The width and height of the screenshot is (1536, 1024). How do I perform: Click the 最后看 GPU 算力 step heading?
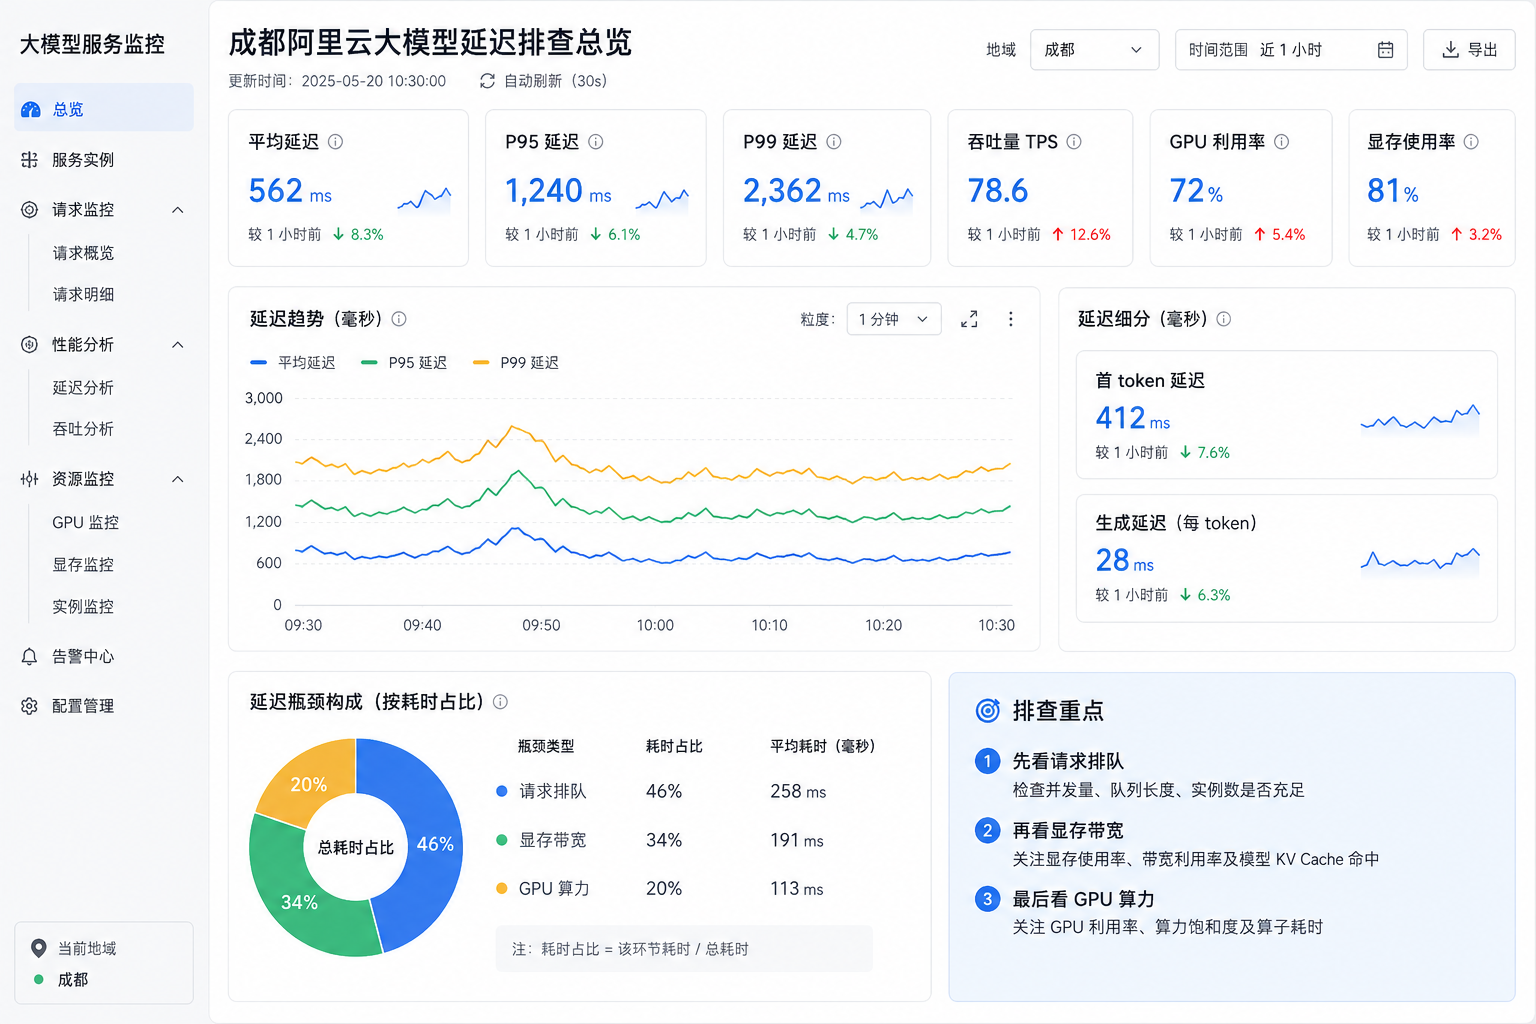pos(1083,899)
